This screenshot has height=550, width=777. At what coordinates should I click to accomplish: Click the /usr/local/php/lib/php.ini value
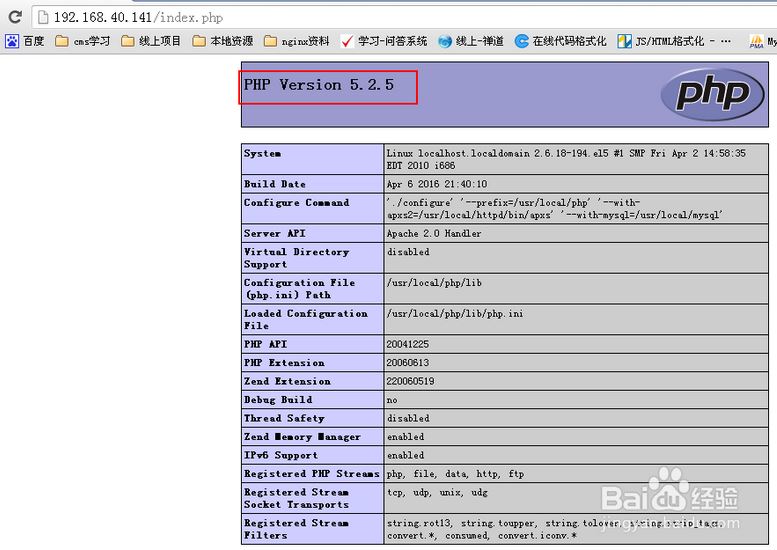454,314
